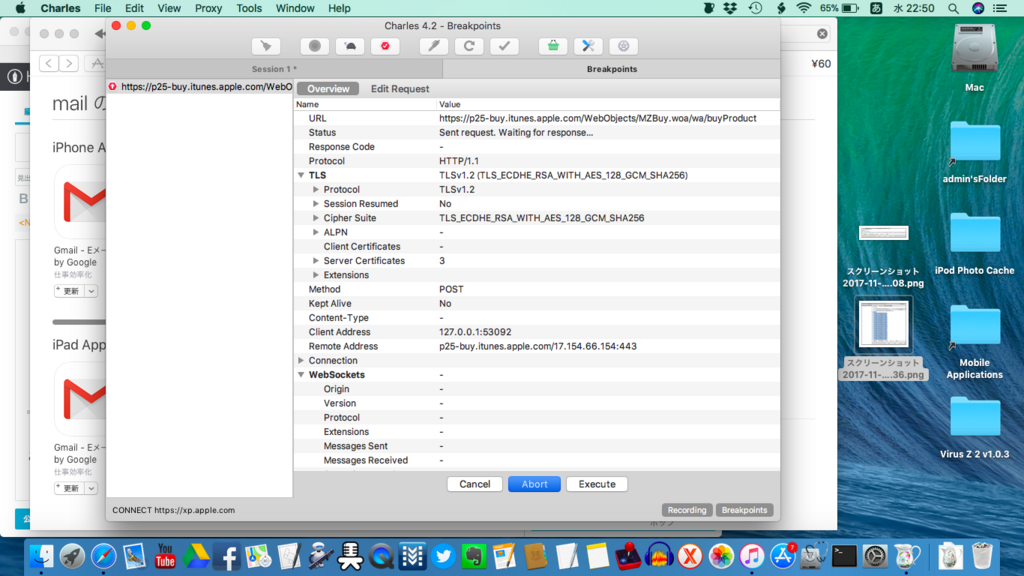Open the Dropbox menu bar icon
Screen dimensions: 1024x576
730,8
